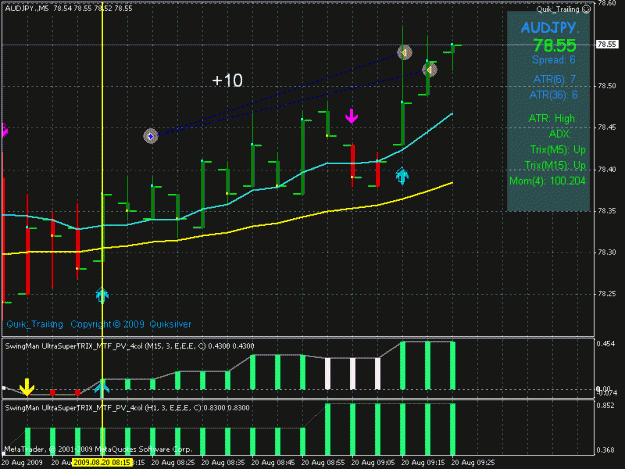Select the +10 profit text label
Image resolution: width=625 pixels, height=469 pixels.
(x=227, y=80)
